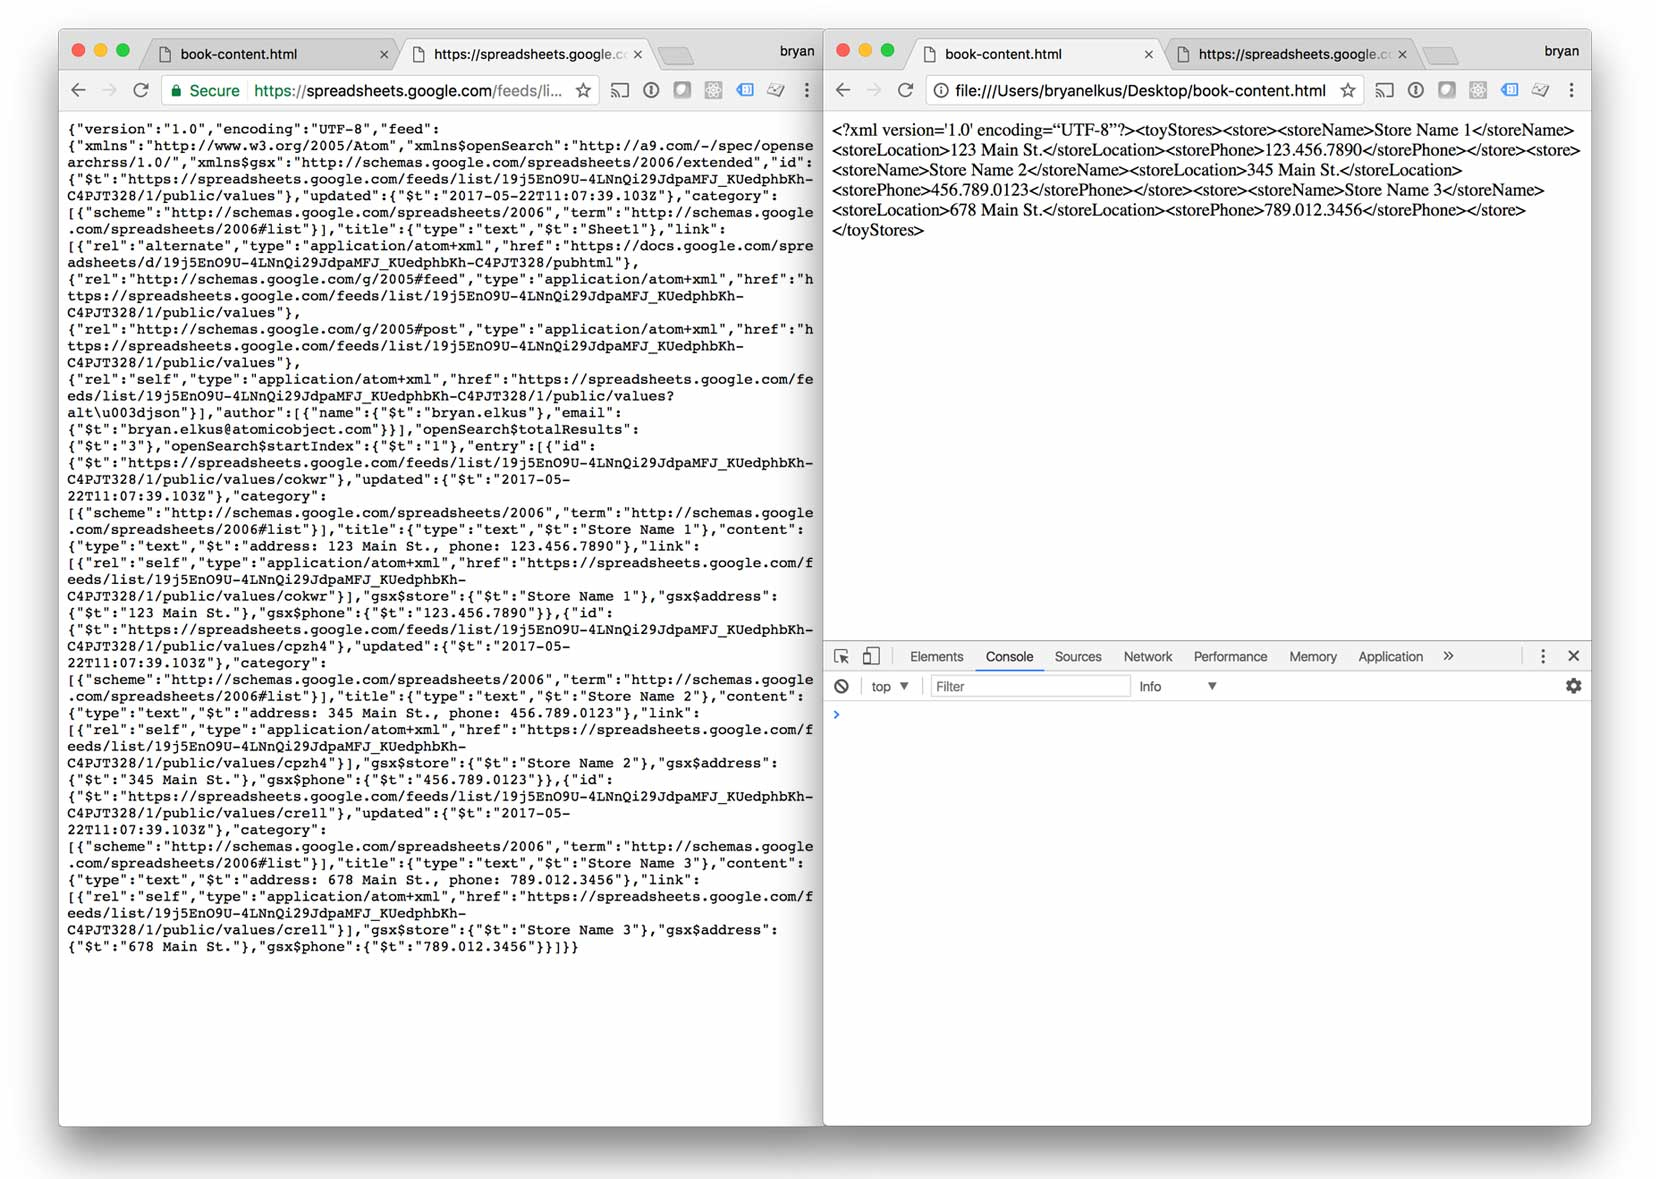Open the 'top' execution context dropdown
Screen dimensions: 1656x1179
point(890,687)
